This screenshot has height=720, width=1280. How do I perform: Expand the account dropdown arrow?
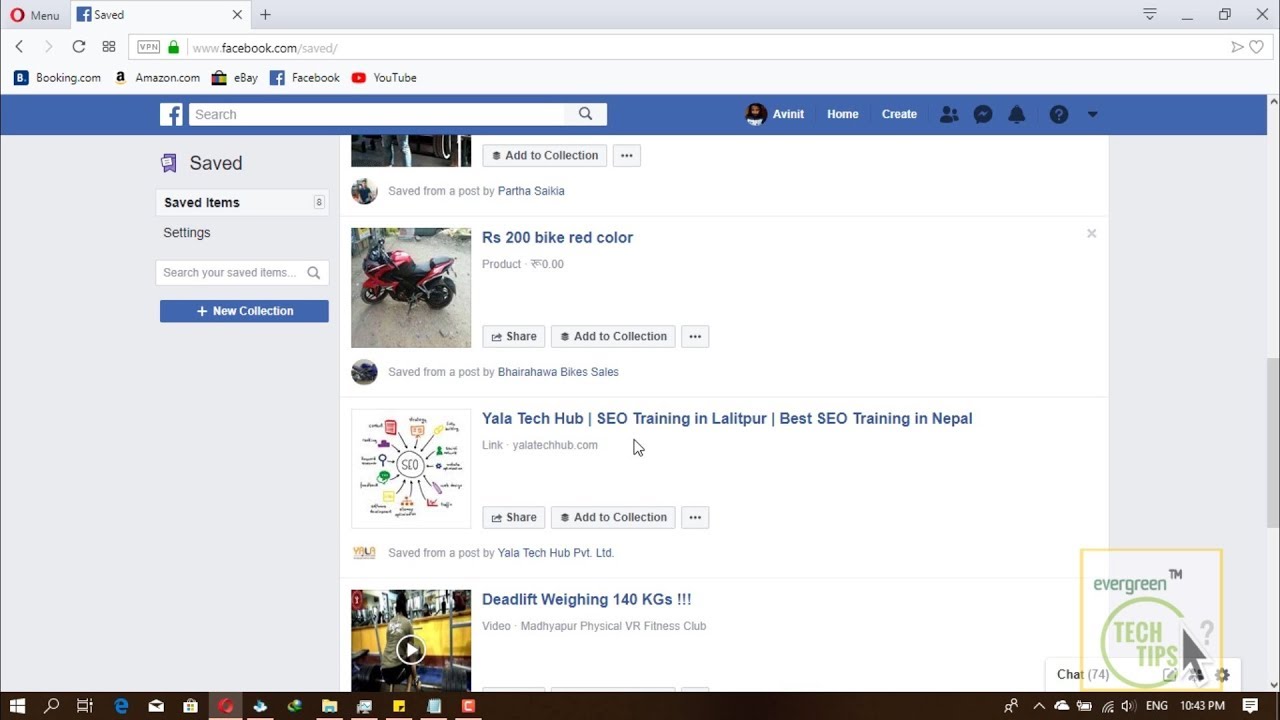coord(1092,114)
